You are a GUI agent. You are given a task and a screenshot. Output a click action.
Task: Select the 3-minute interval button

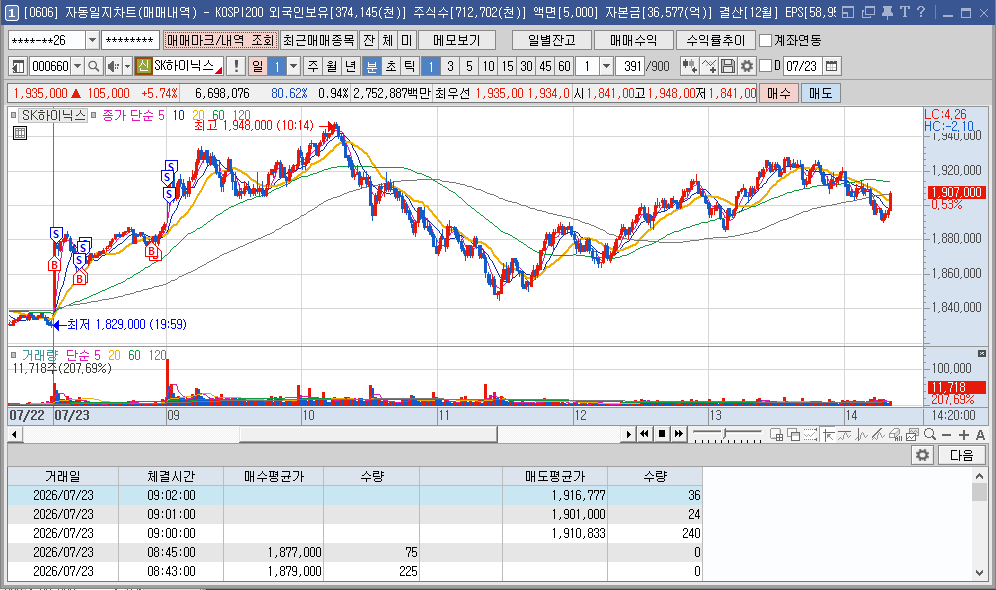click(450, 66)
